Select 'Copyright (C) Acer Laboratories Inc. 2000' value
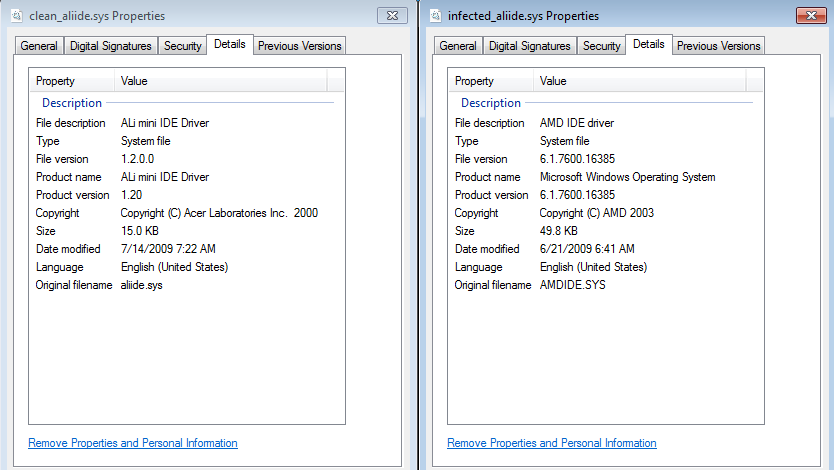Screen dimensions: 834x470 (219, 213)
